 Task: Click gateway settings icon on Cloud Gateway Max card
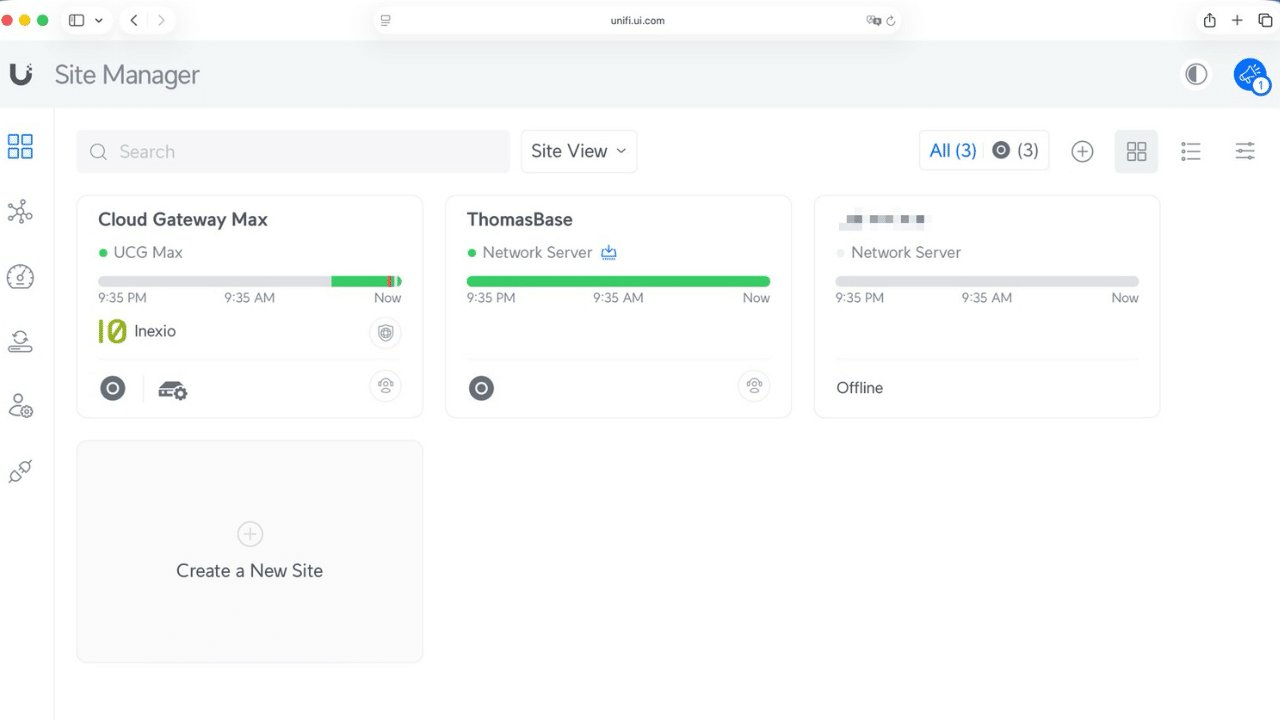point(173,390)
